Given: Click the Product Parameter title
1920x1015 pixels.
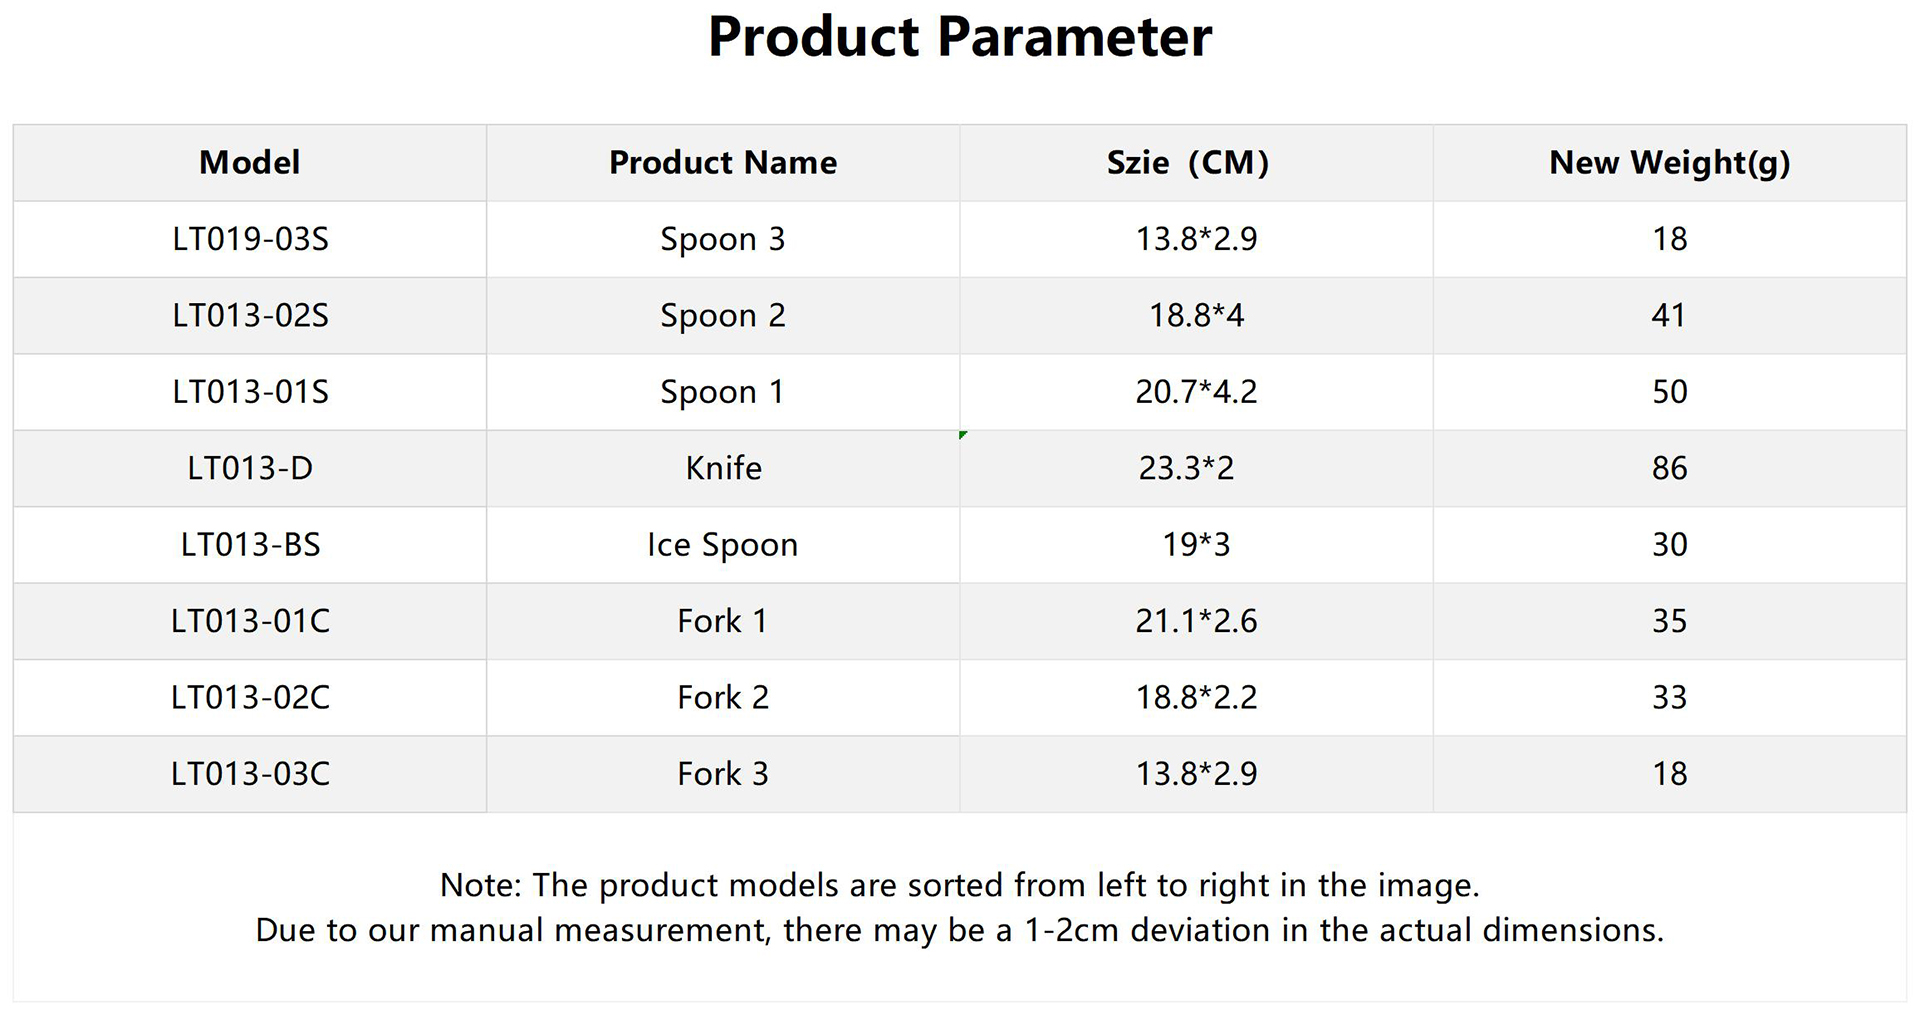Looking at the screenshot, I should (960, 38).
